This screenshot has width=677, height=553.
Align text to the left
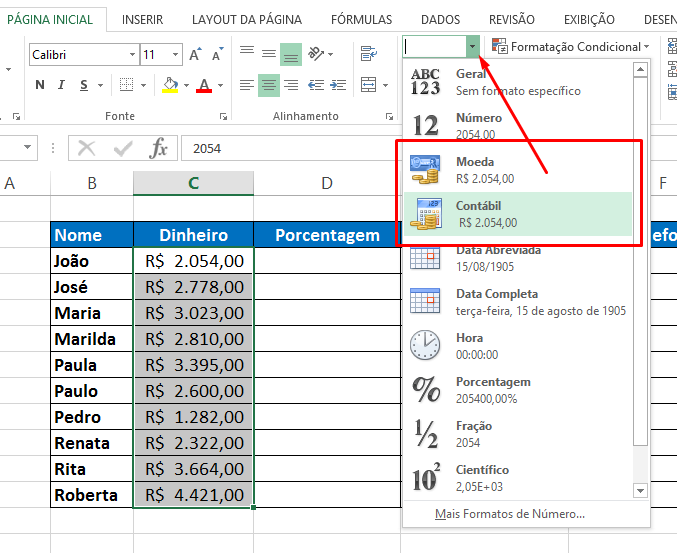[x=247, y=85]
